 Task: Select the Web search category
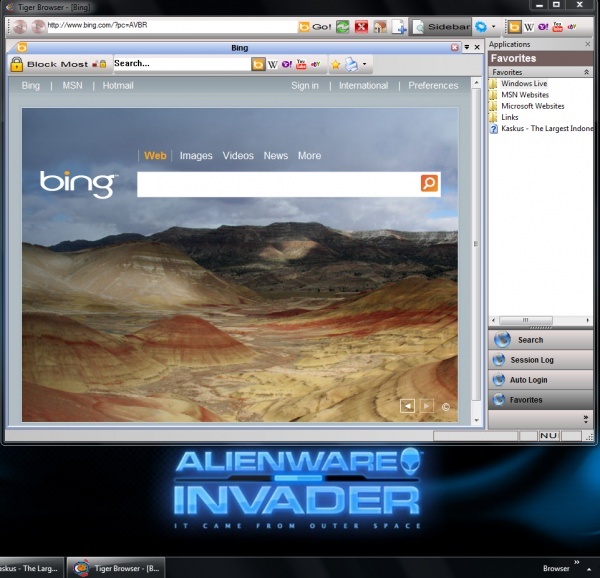155,156
